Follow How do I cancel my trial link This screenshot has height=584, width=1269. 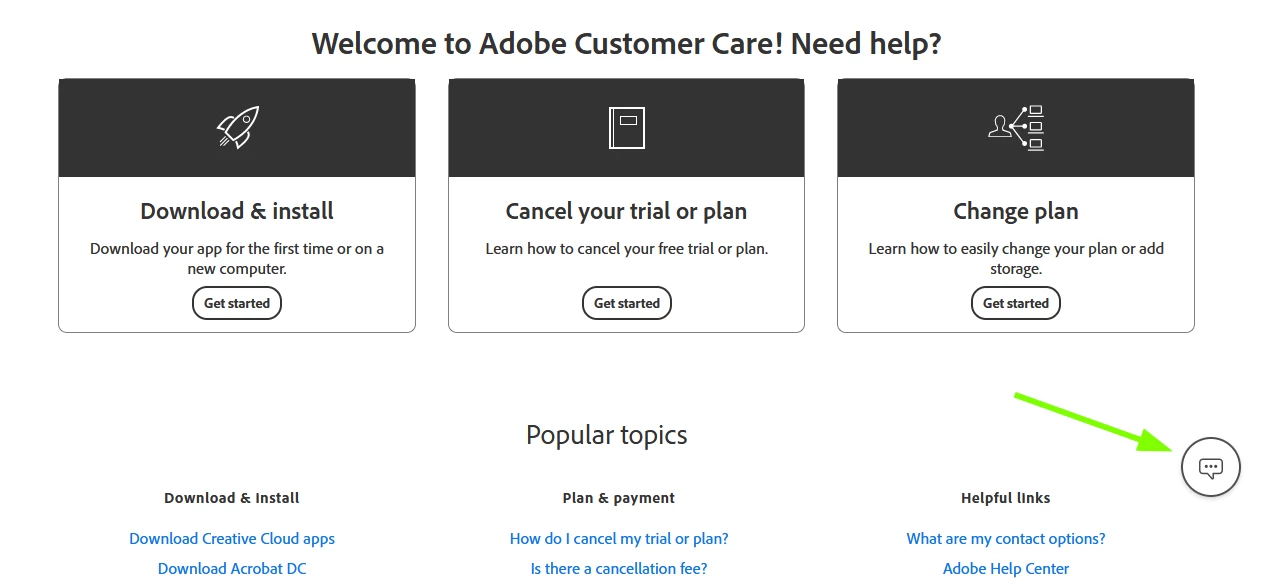pyautogui.click(x=619, y=538)
